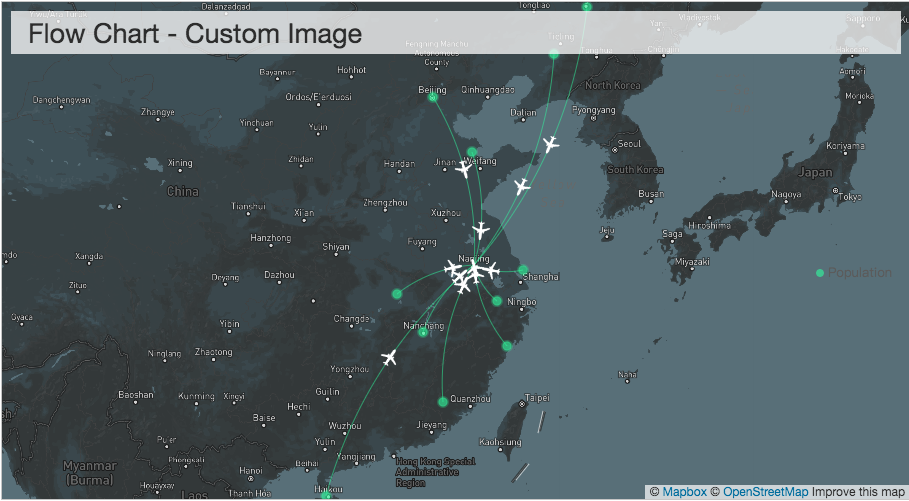Open the Mapbox attribution link
Screen dimensions: 909x501
coord(684,492)
